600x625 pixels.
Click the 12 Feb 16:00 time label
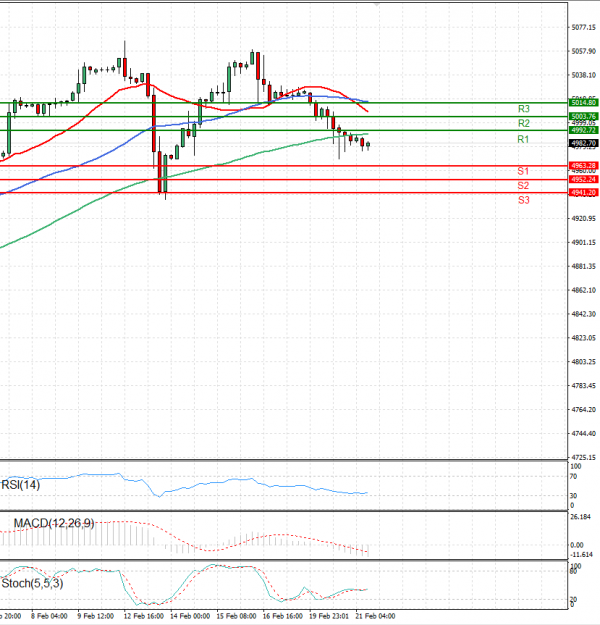[144, 616]
